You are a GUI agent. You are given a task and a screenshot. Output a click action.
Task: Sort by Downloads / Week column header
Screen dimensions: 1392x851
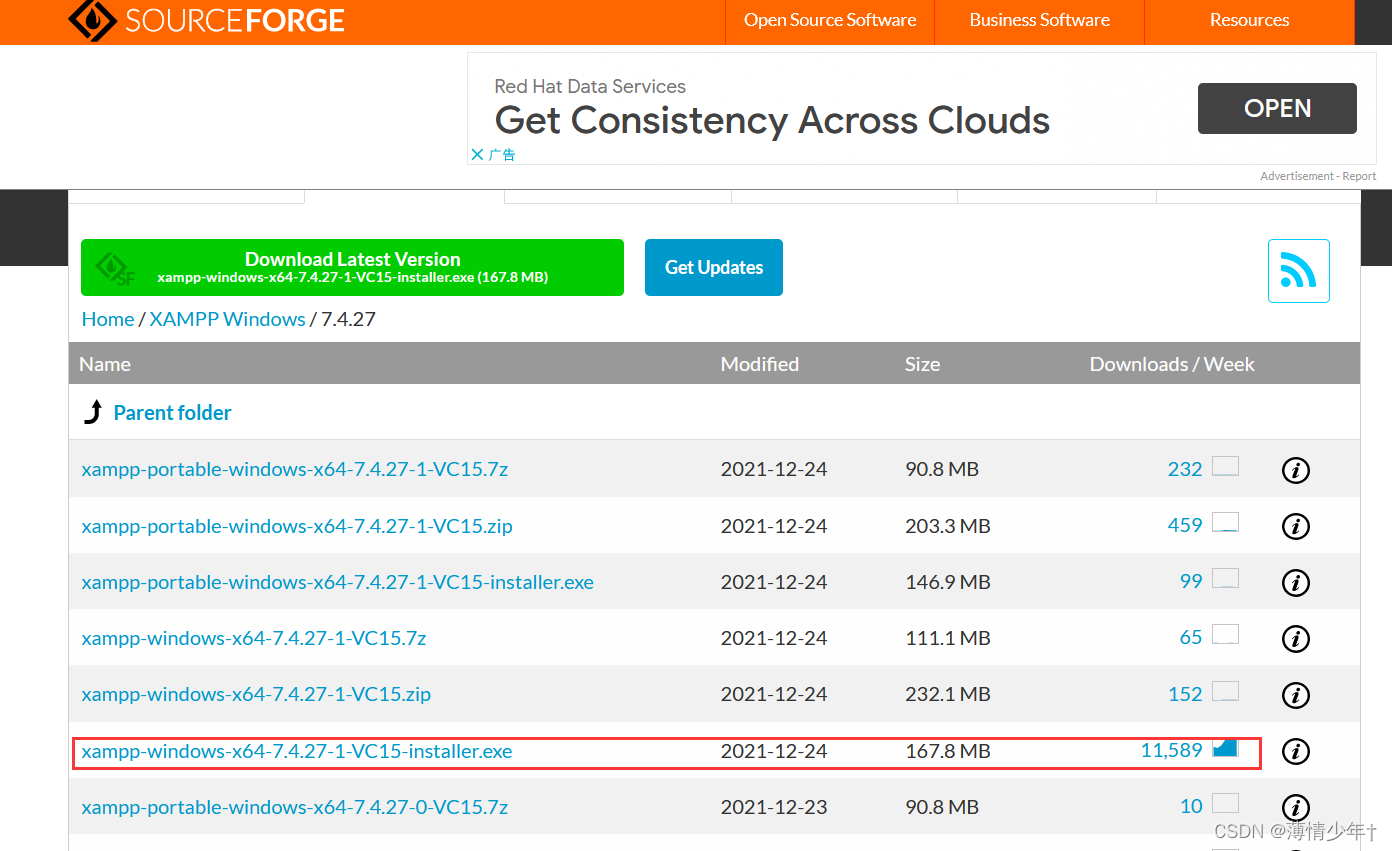tap(1172, 364)
